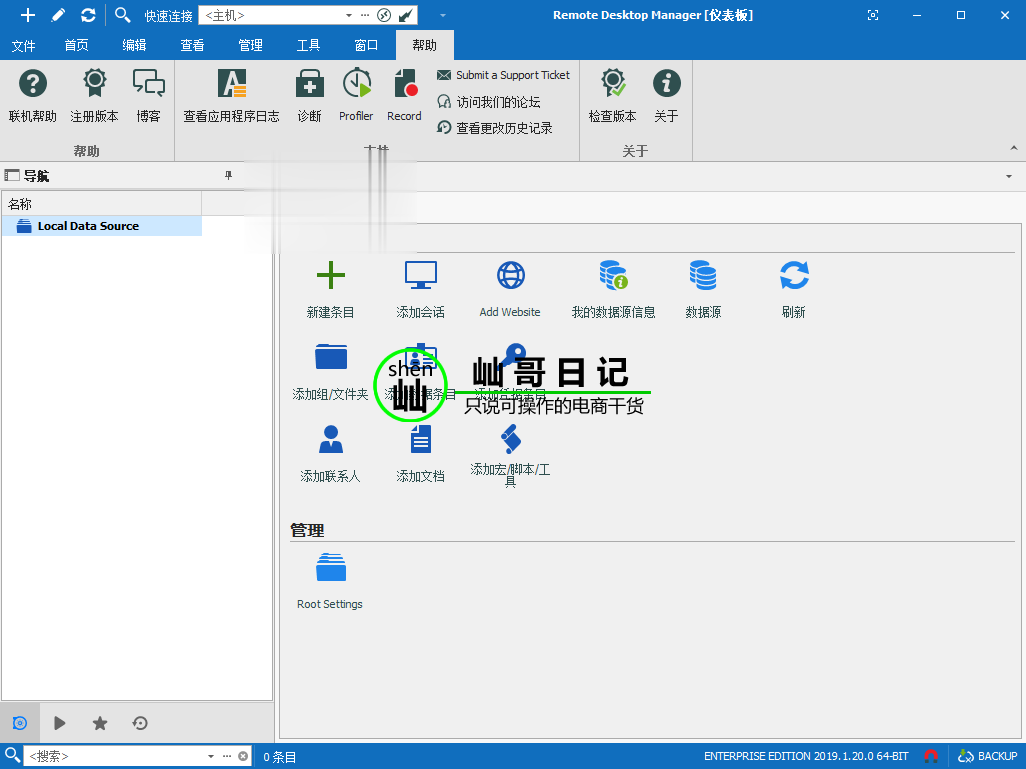Select the 帮助 ribbon tab
Image resolution: width=1026 pixels, height=769 pixels.
point(425,45)
